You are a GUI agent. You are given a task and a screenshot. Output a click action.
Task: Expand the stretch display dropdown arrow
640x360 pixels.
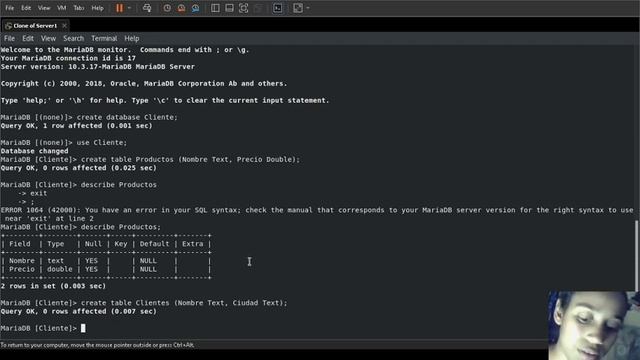click(x=308, y=8)
